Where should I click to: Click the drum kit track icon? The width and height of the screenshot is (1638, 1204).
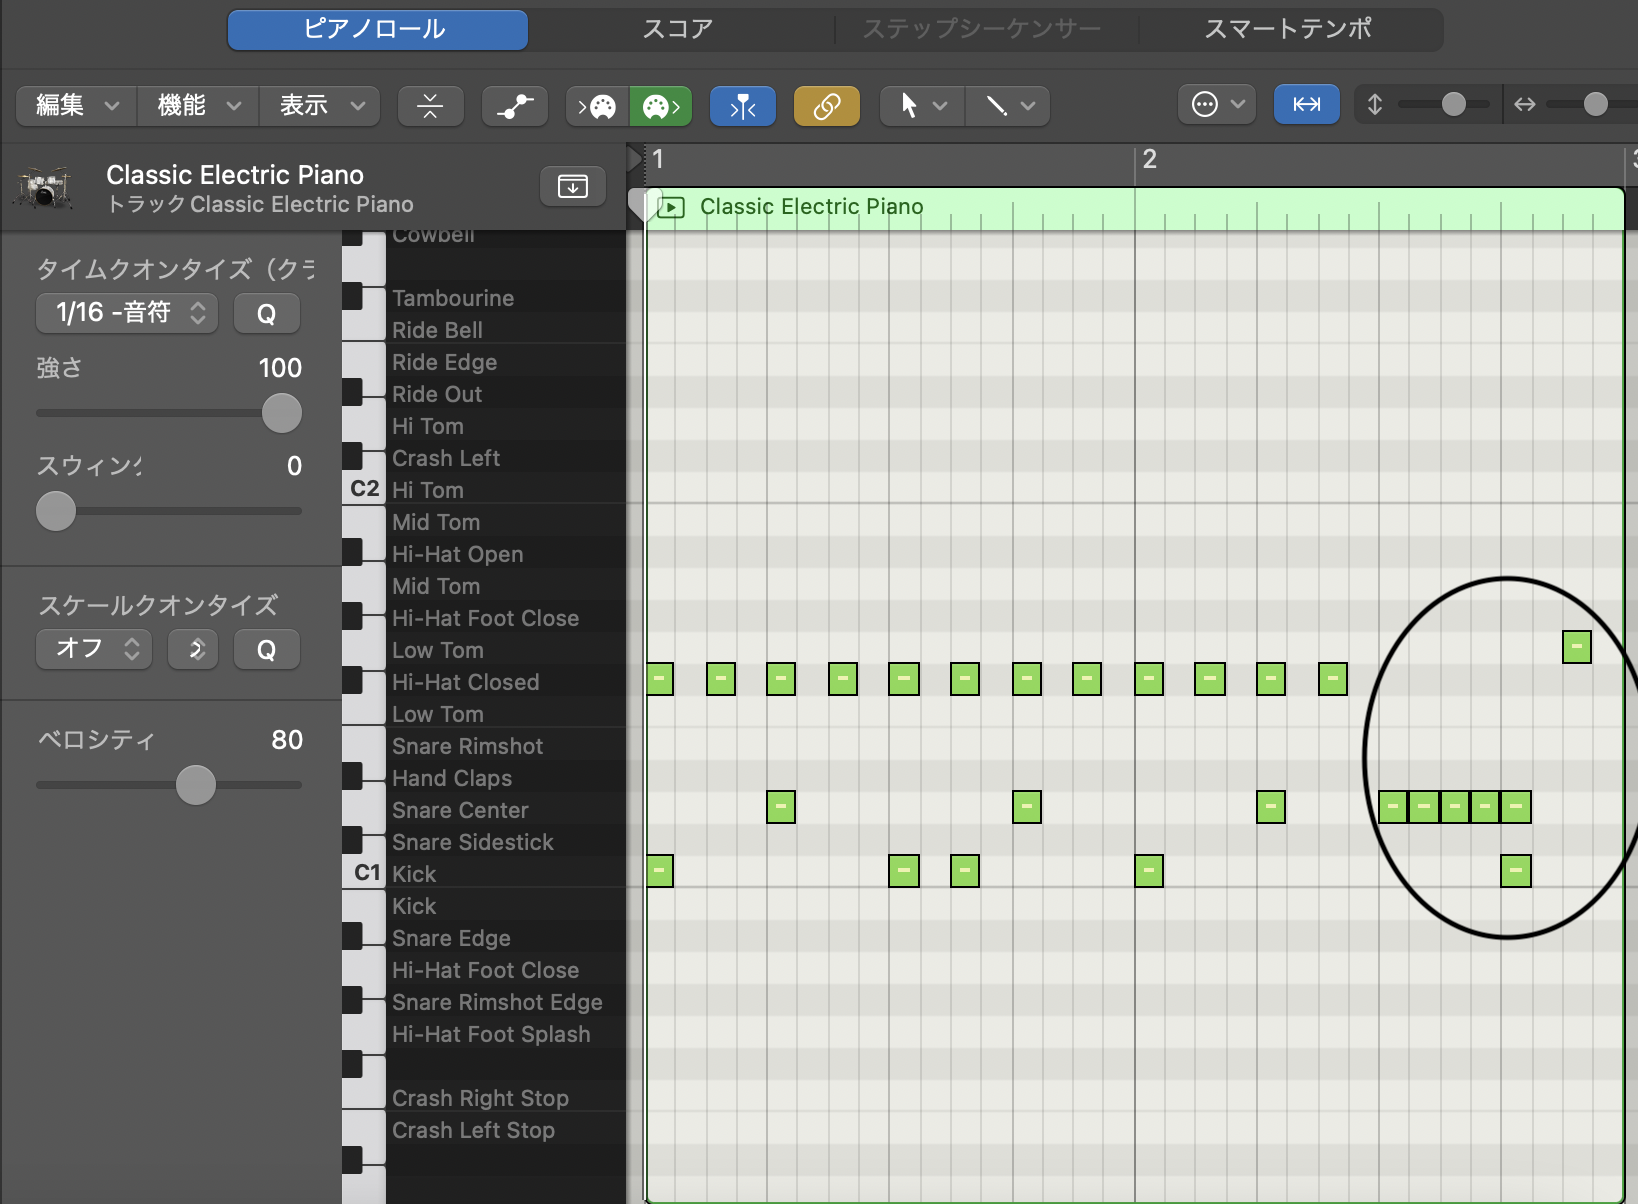click(45, 187)
